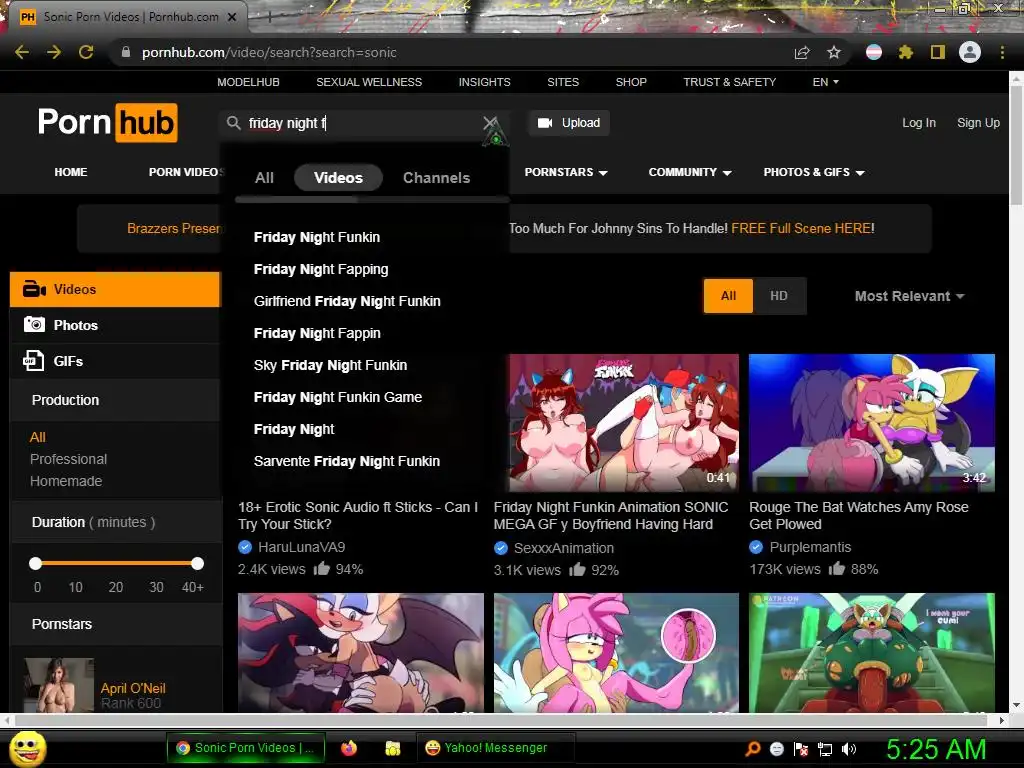Image resolution: width=1024 pixels, height=768 pixels.
Task: Open the April O'Neil sidebar link
Action: pyautogui.click(x=133, y=688)
